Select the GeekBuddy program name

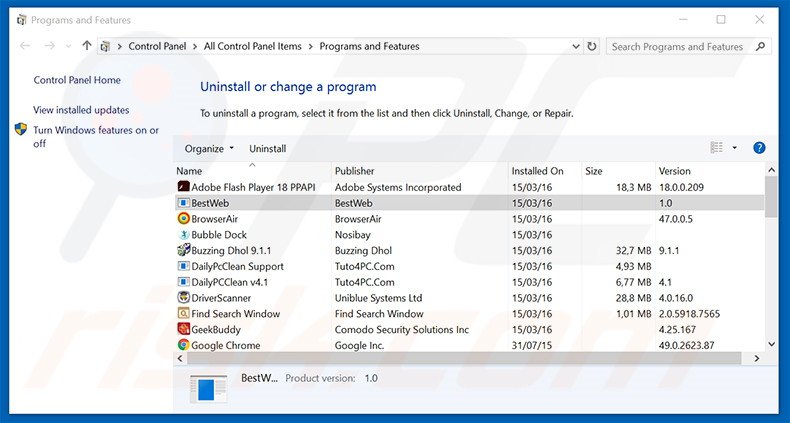216,330
